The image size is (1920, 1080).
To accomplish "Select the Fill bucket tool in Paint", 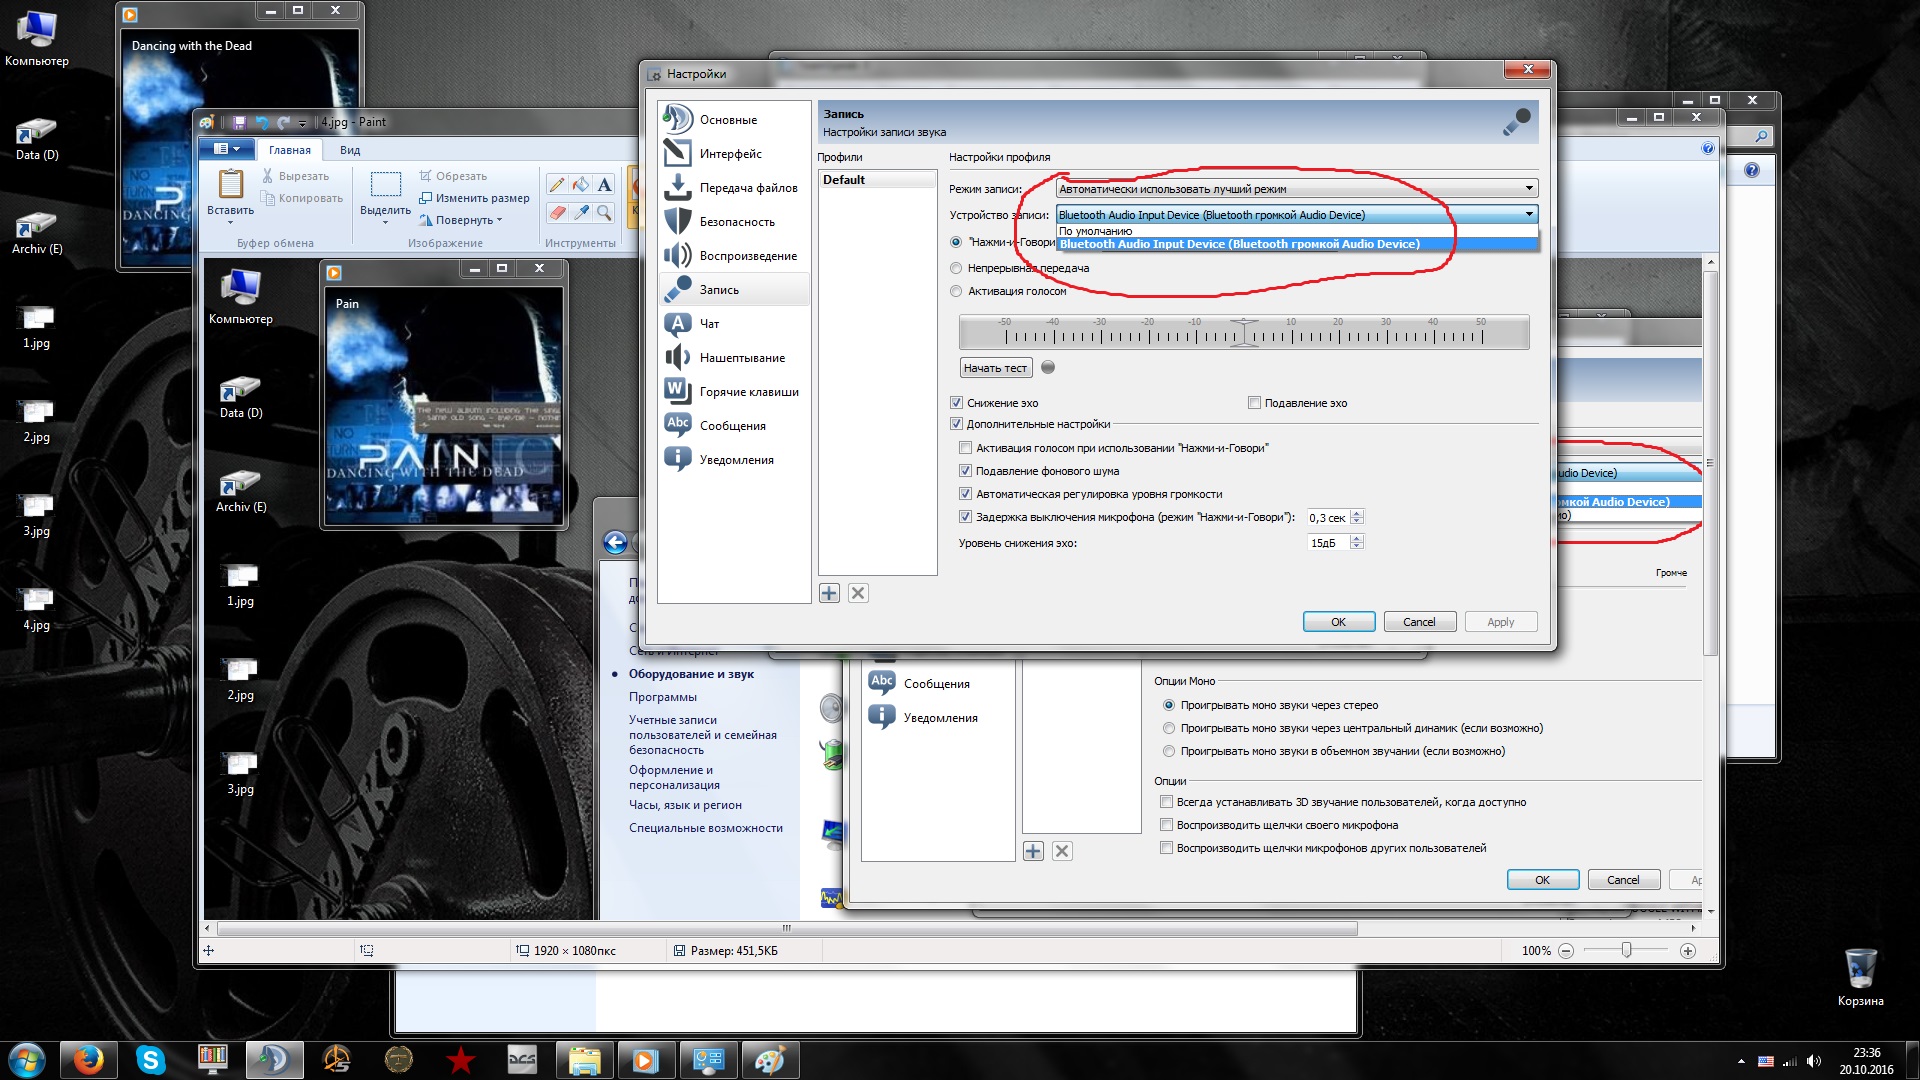I will click(581, 184).
